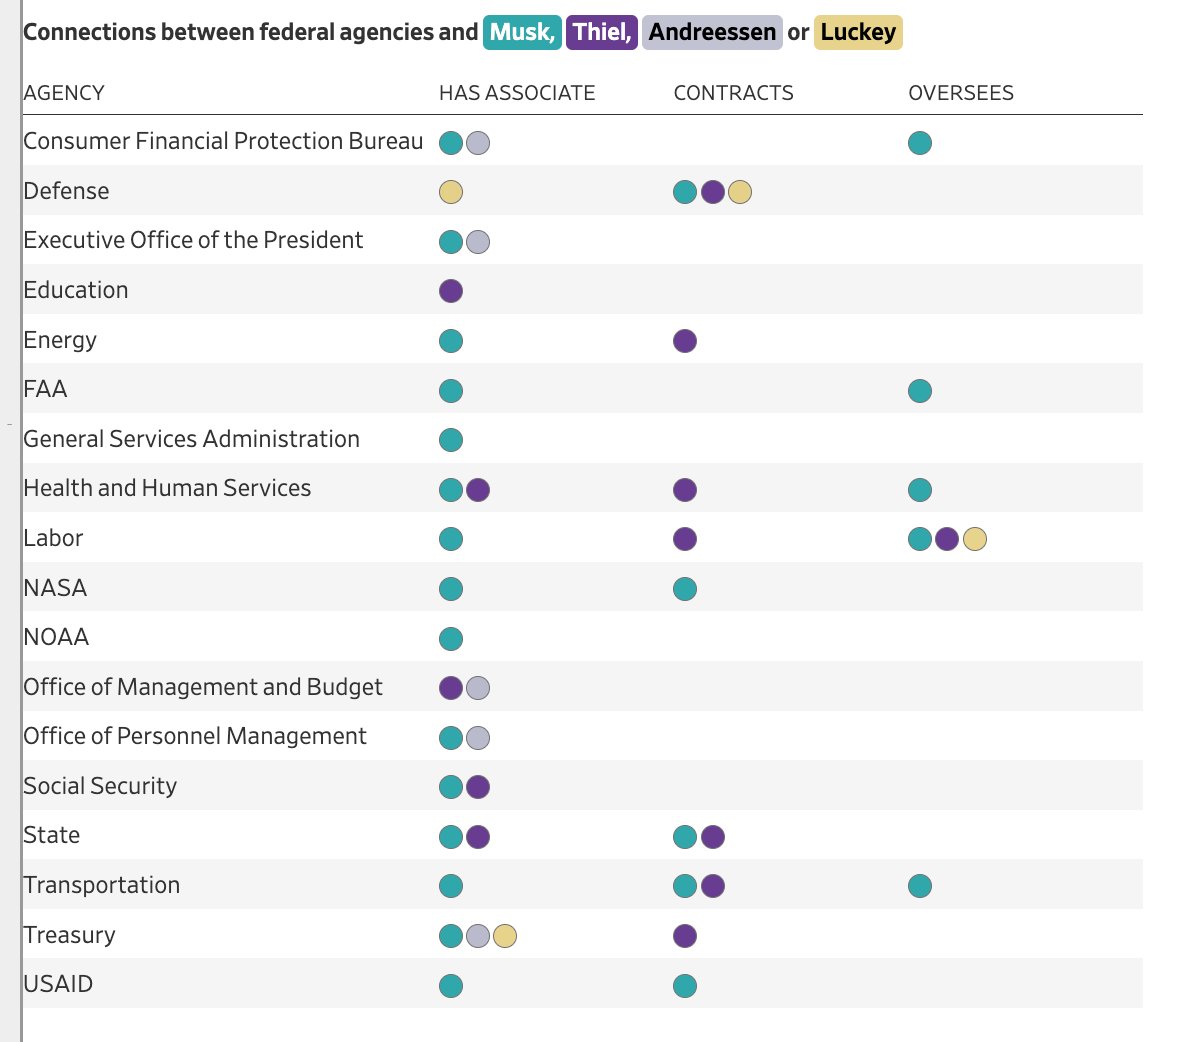Click the Labor agency label
Image resolution: width=1190 pixels, height=1042 pixels.
pos(53,538)
